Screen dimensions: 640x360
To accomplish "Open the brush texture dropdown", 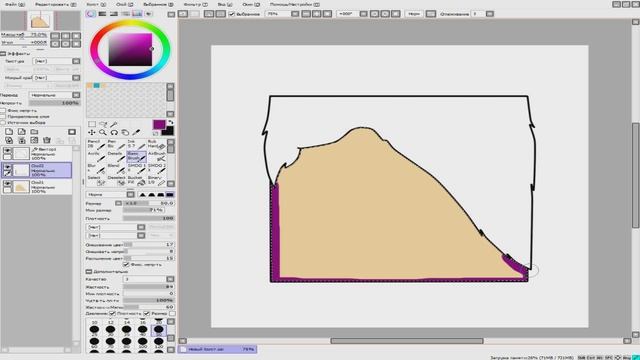I will click(x=115, y=236).
